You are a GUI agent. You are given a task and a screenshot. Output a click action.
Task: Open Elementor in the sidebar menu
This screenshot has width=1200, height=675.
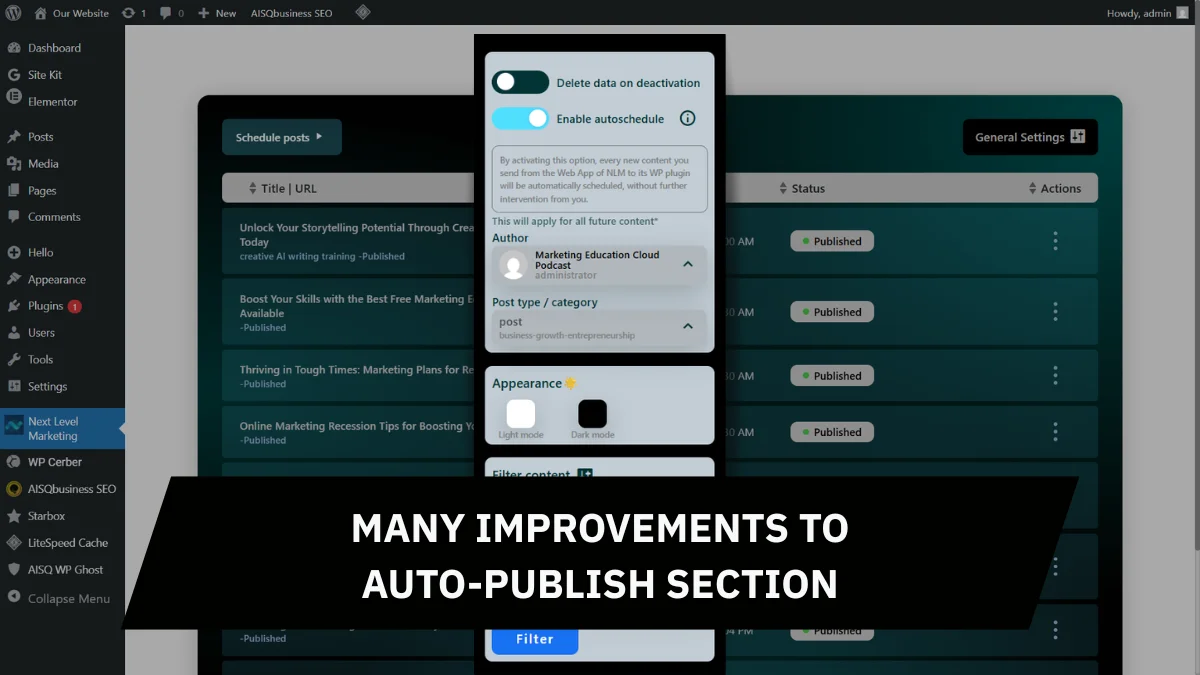tap(52, 102)
